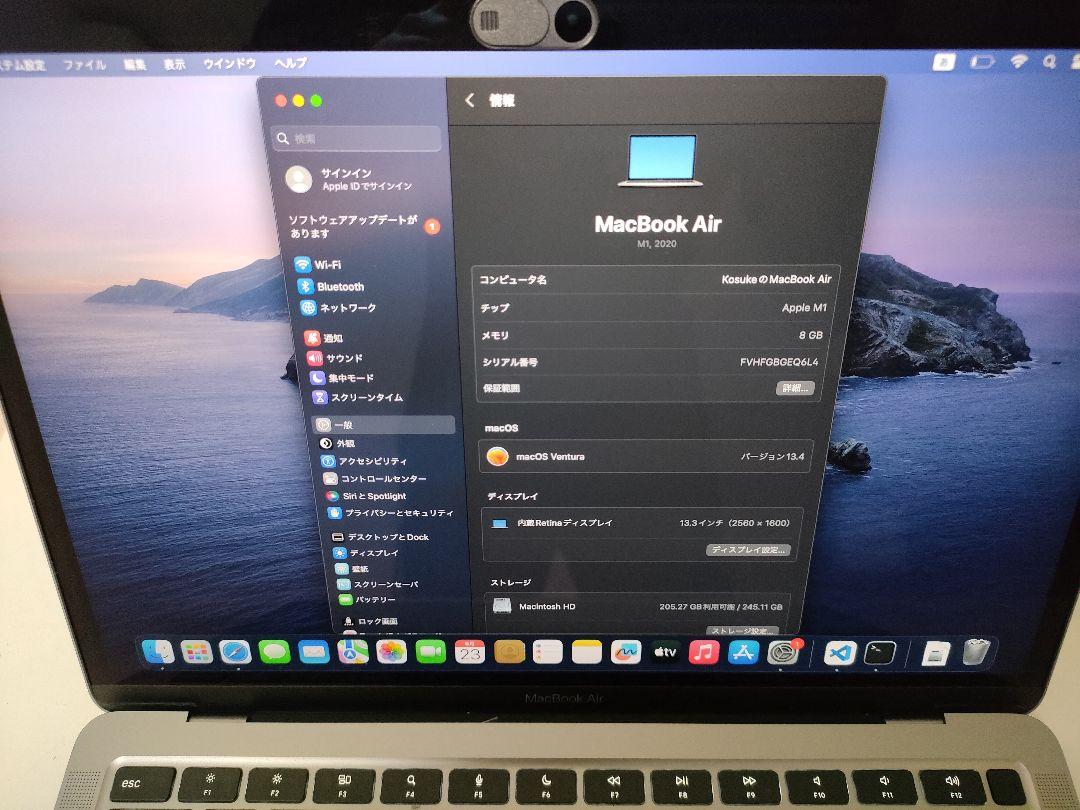Open ファイル menu in menu bar
Screen dimensions: 1080x810
pos(85,65)
